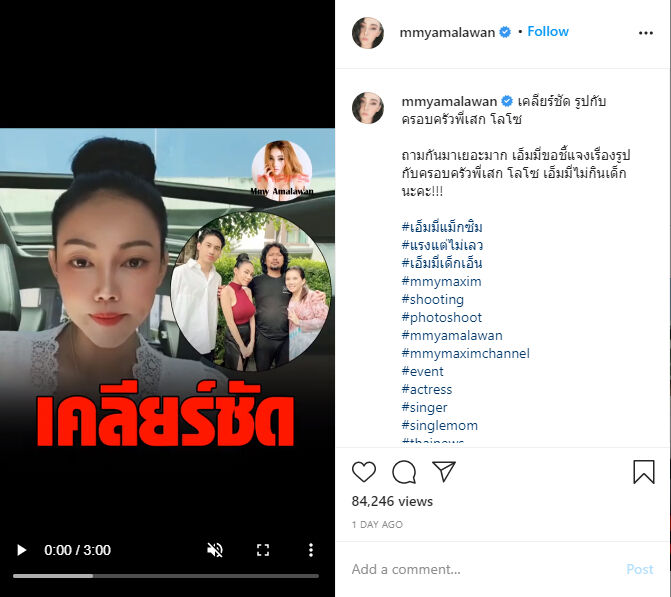Open the #singlemom hashtag
This screenshot has height=597, width=671.
point(439,425)
